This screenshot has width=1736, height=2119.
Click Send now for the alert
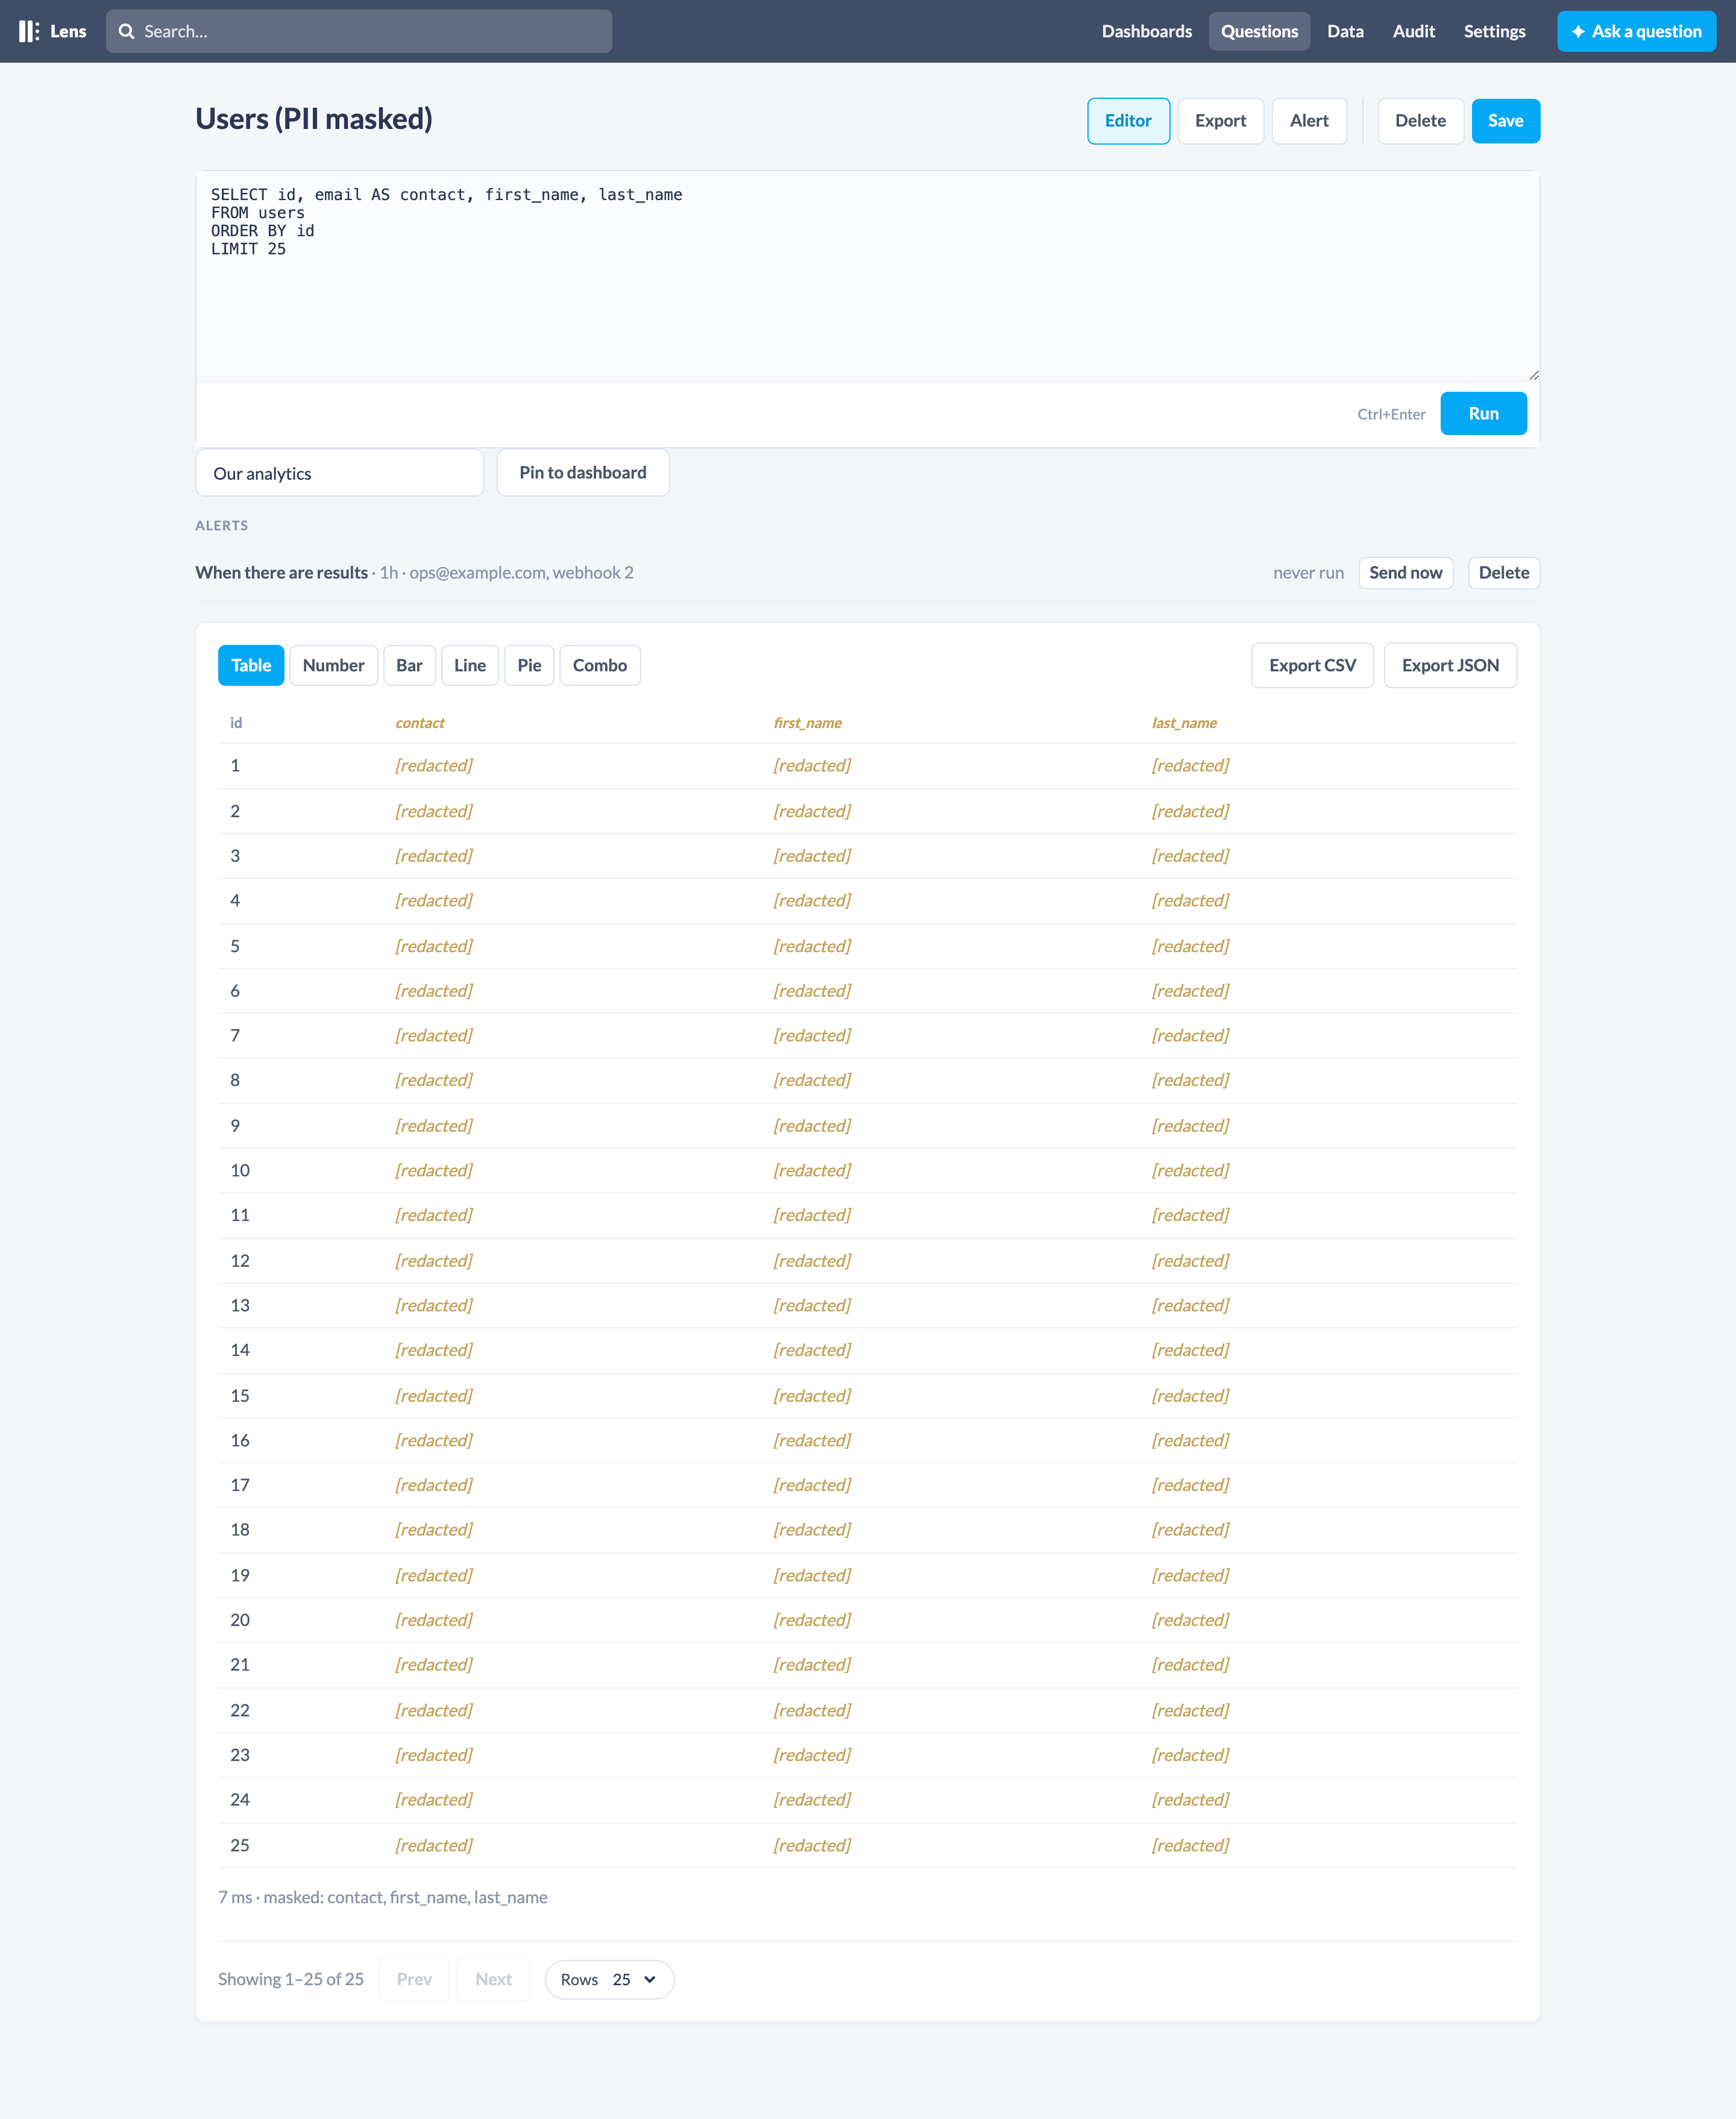[1405, 573]
